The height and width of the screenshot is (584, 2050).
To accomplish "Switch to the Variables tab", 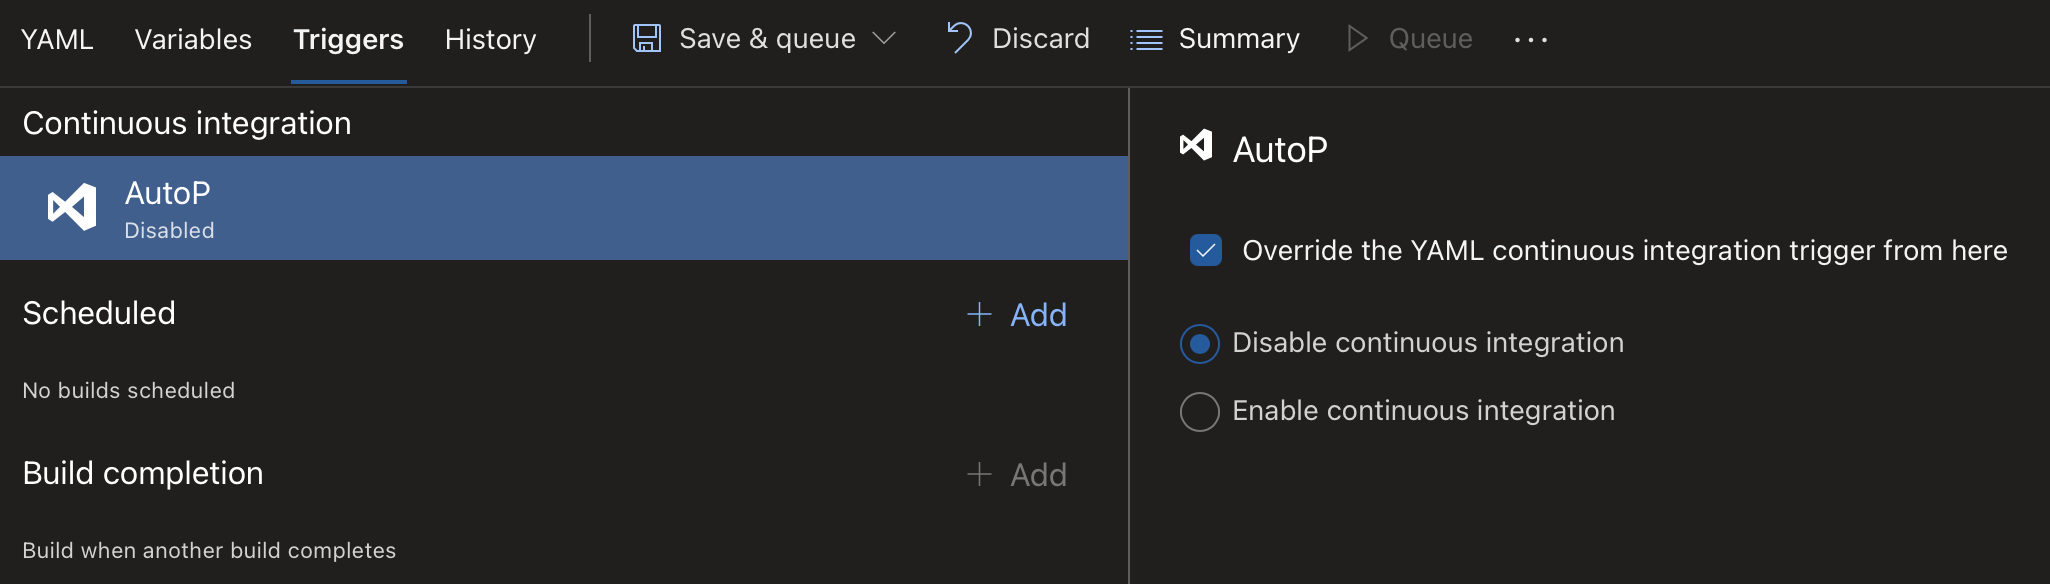I will [193, 39].
